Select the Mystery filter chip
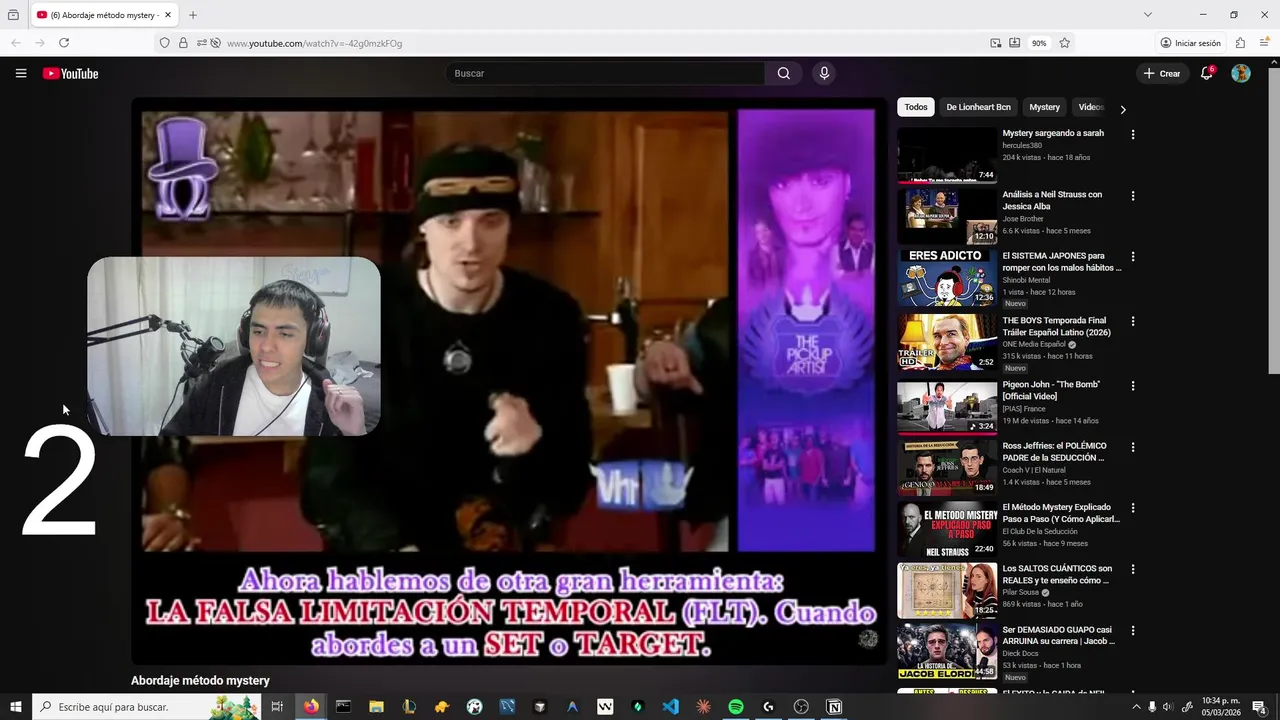This screenshot has width=1280, height=720. [x=1044, y=107]
